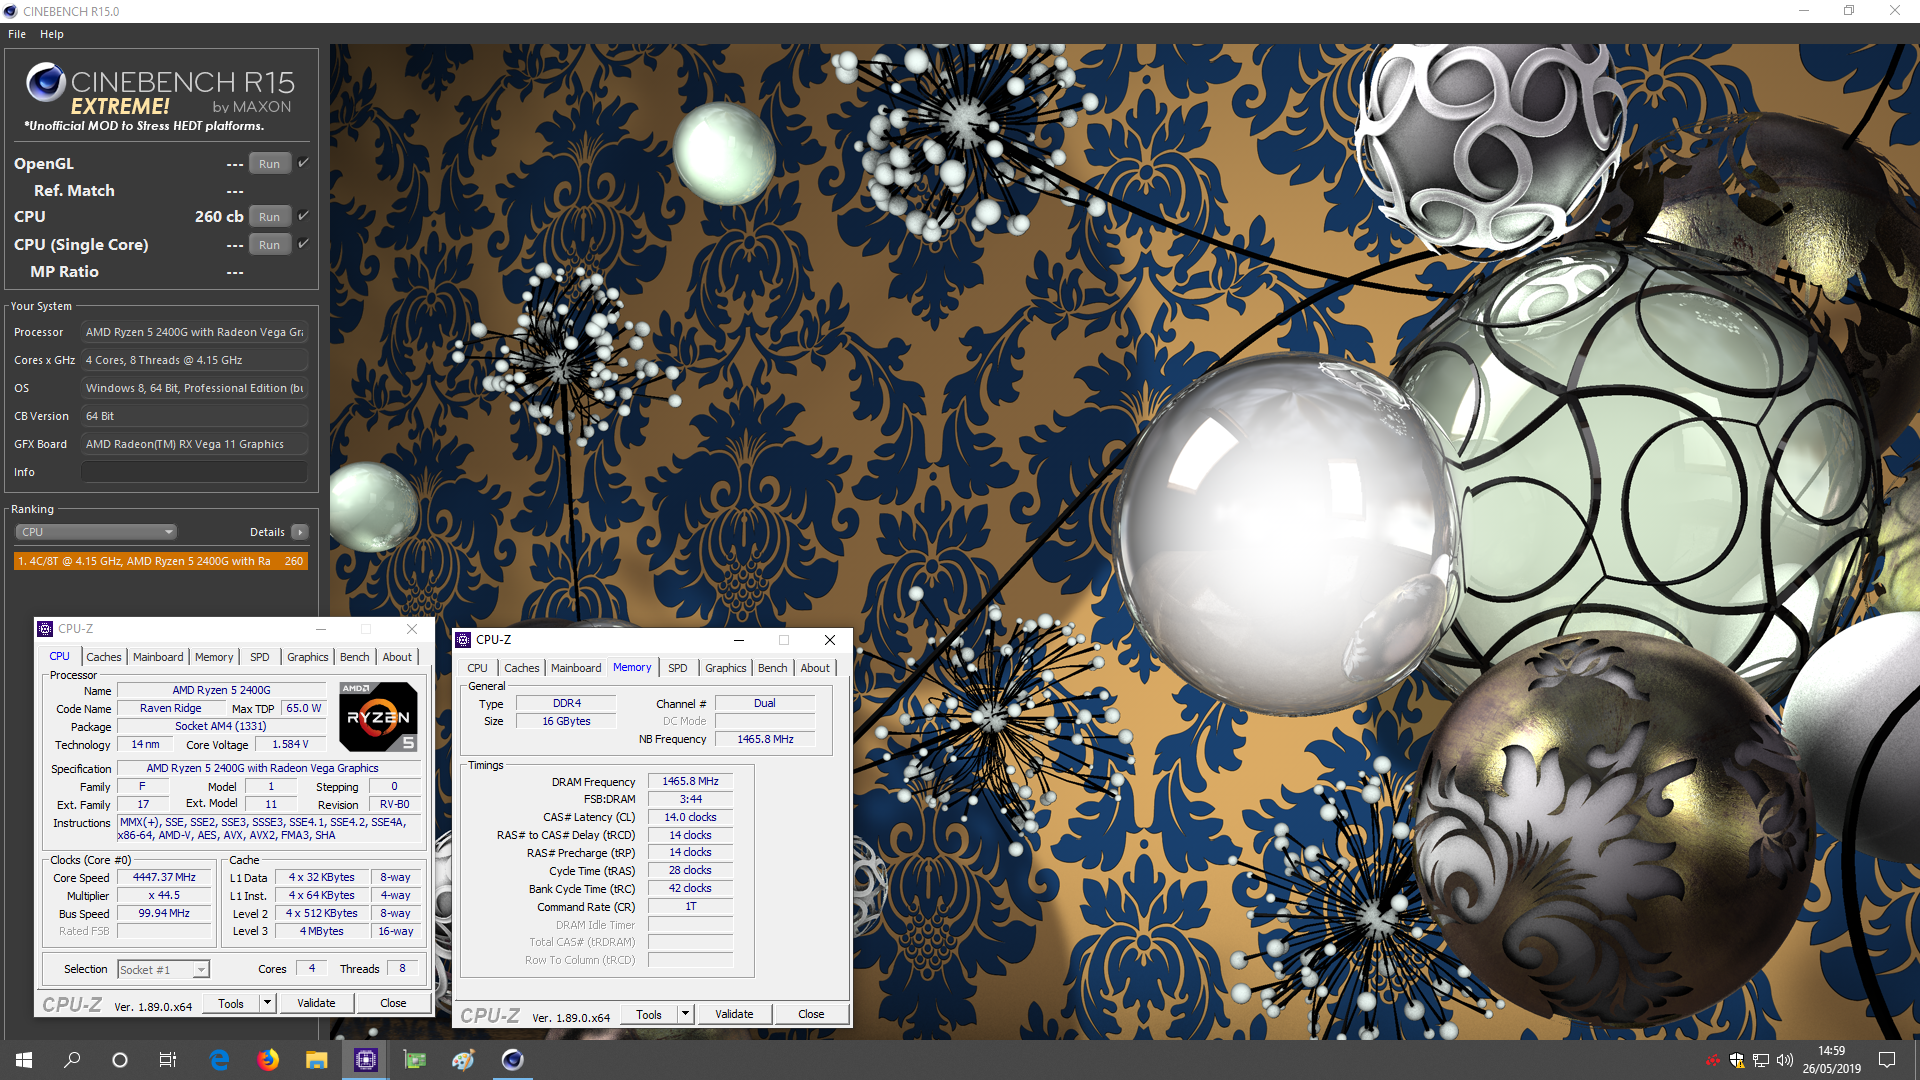Open the Ranking CPU dropdown

(x=96, y=532)
